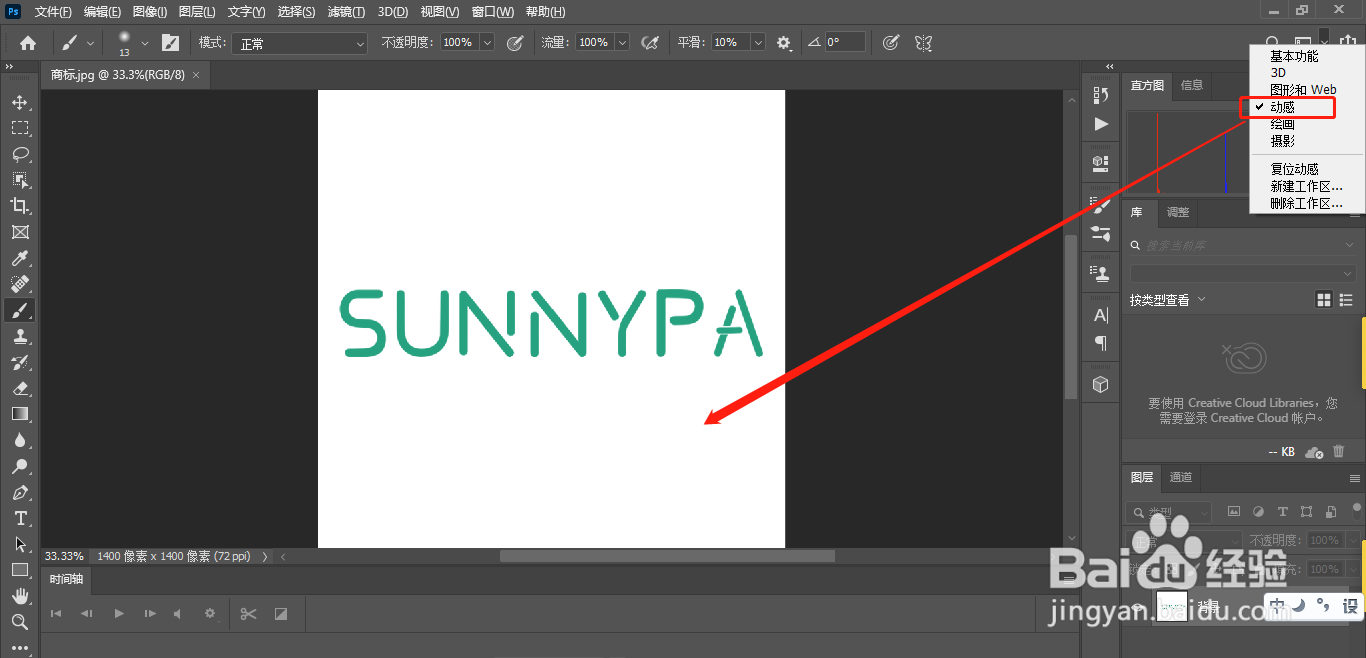Select the Lasso tool

click(x=20, y=154)
